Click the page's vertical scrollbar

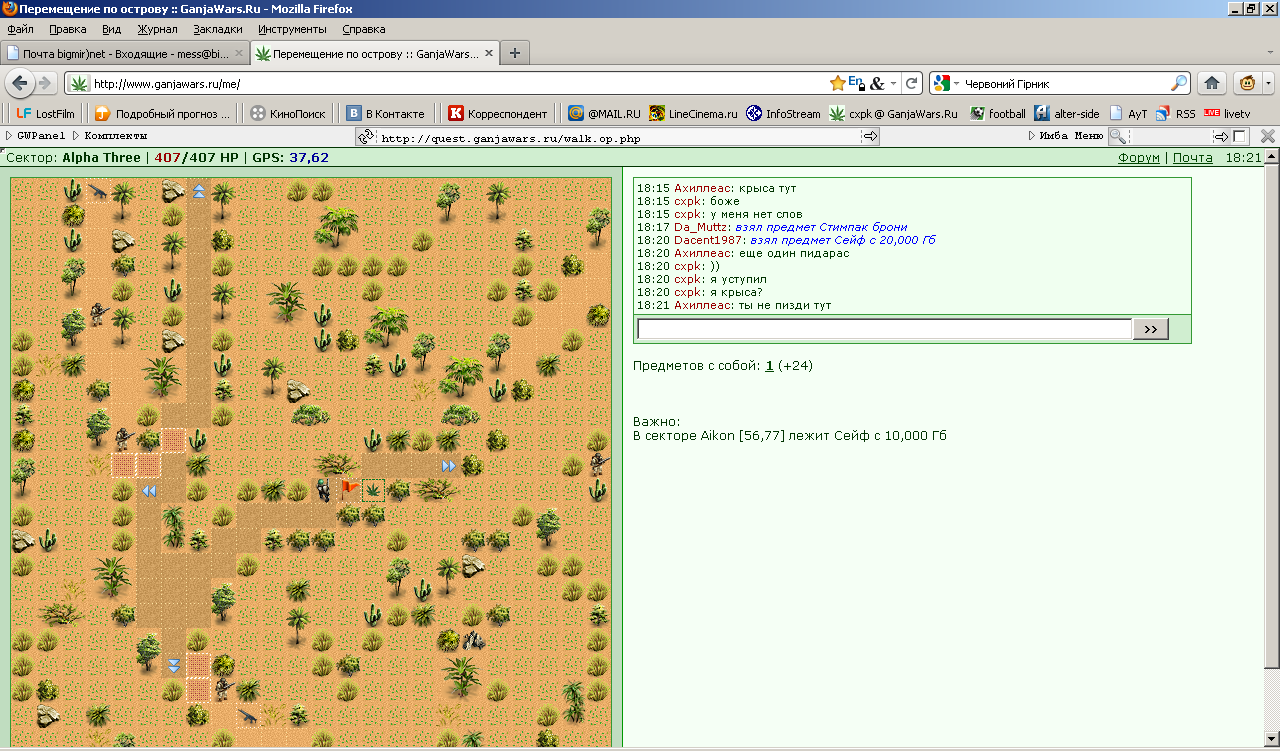tap(1270, 400)
